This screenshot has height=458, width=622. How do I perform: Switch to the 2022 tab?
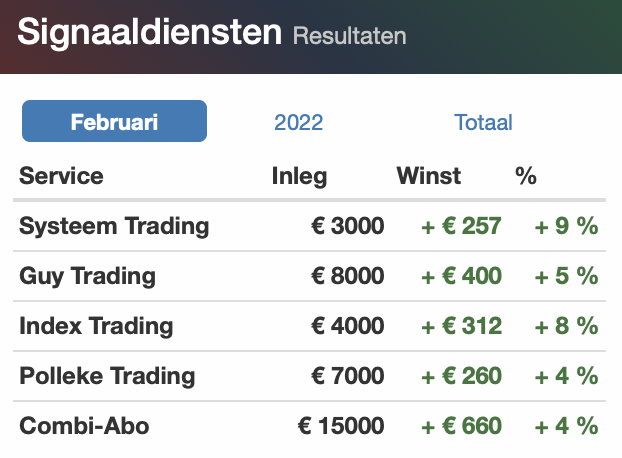298,122
